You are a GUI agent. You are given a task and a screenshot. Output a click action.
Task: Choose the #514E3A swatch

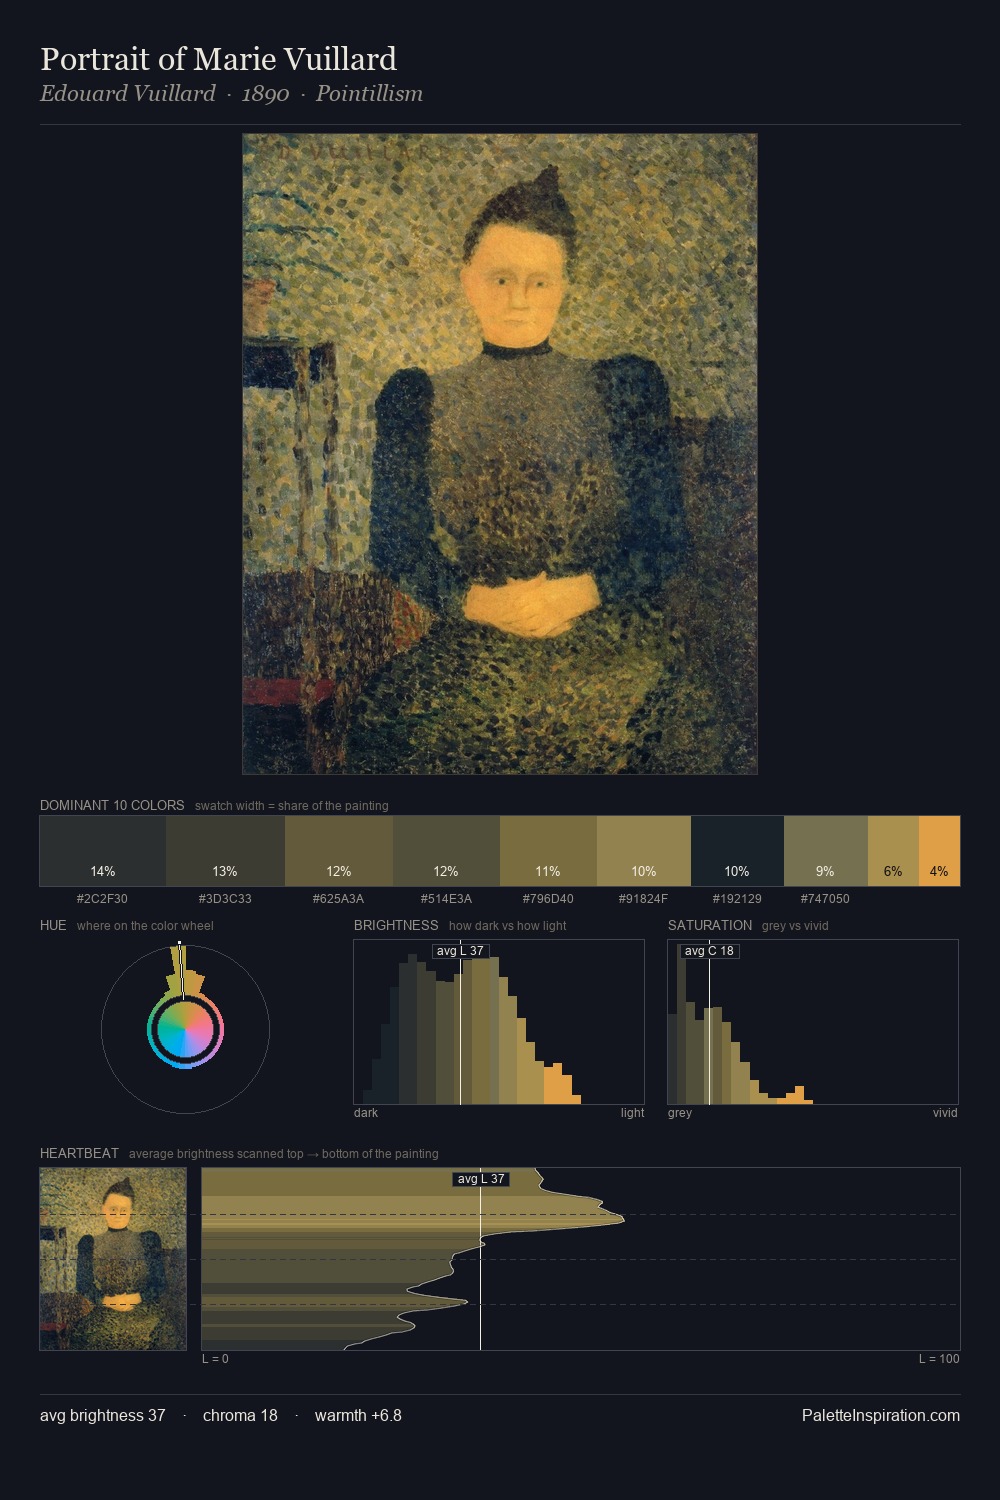(446, 851)
